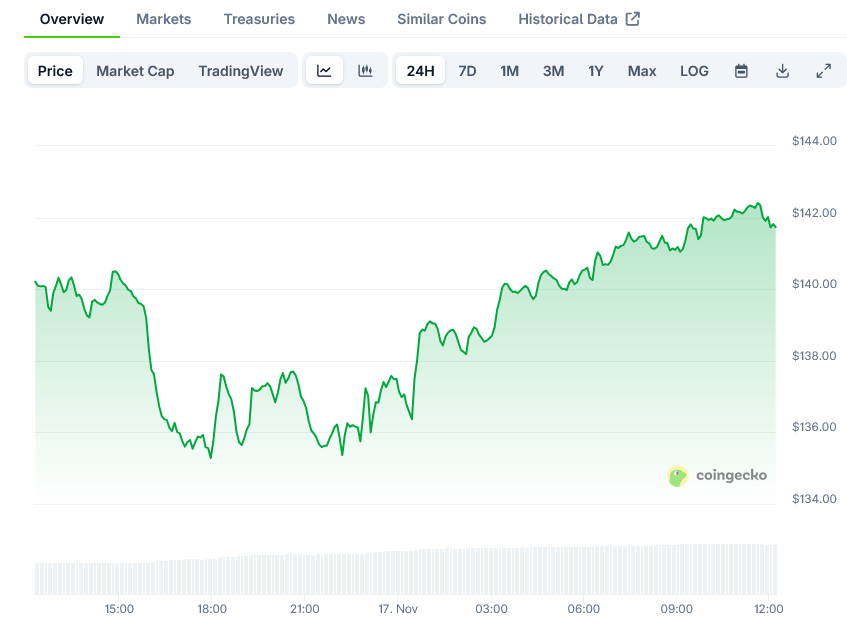
Task: Open the Treasuries tab
Action: point(259,18)
